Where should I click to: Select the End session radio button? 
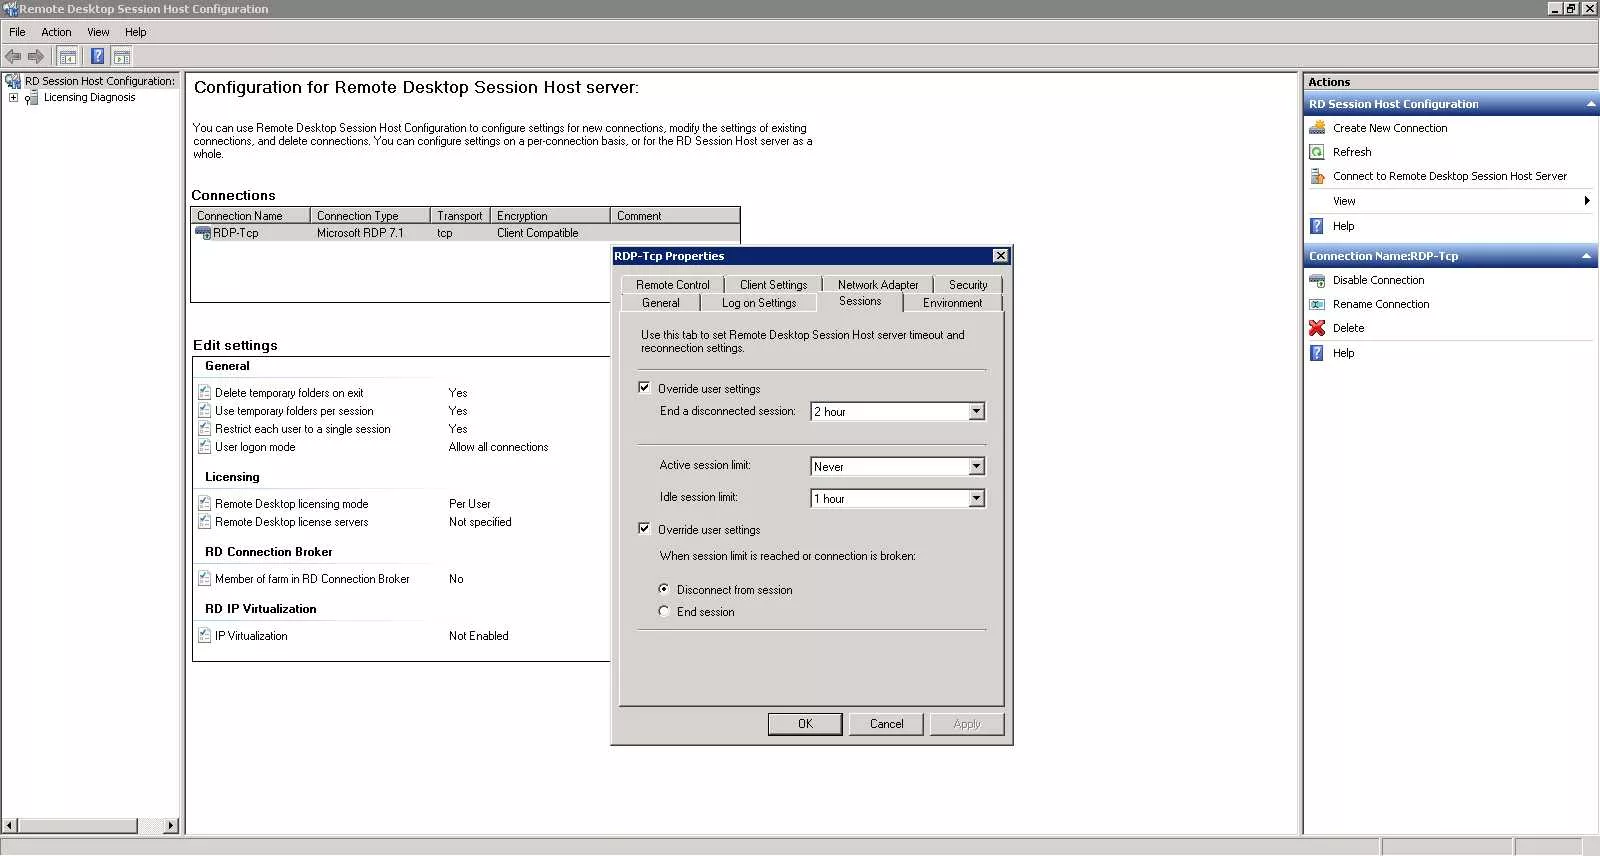point(664,611)
